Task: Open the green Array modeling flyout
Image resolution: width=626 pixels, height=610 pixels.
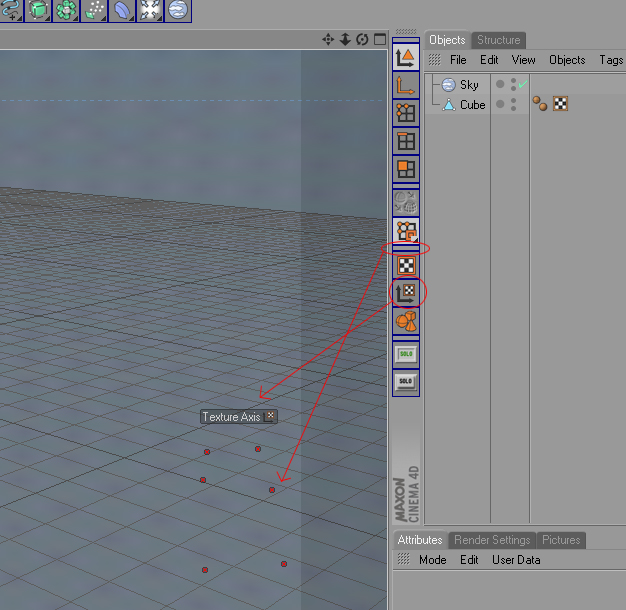Action: [66, 10]
